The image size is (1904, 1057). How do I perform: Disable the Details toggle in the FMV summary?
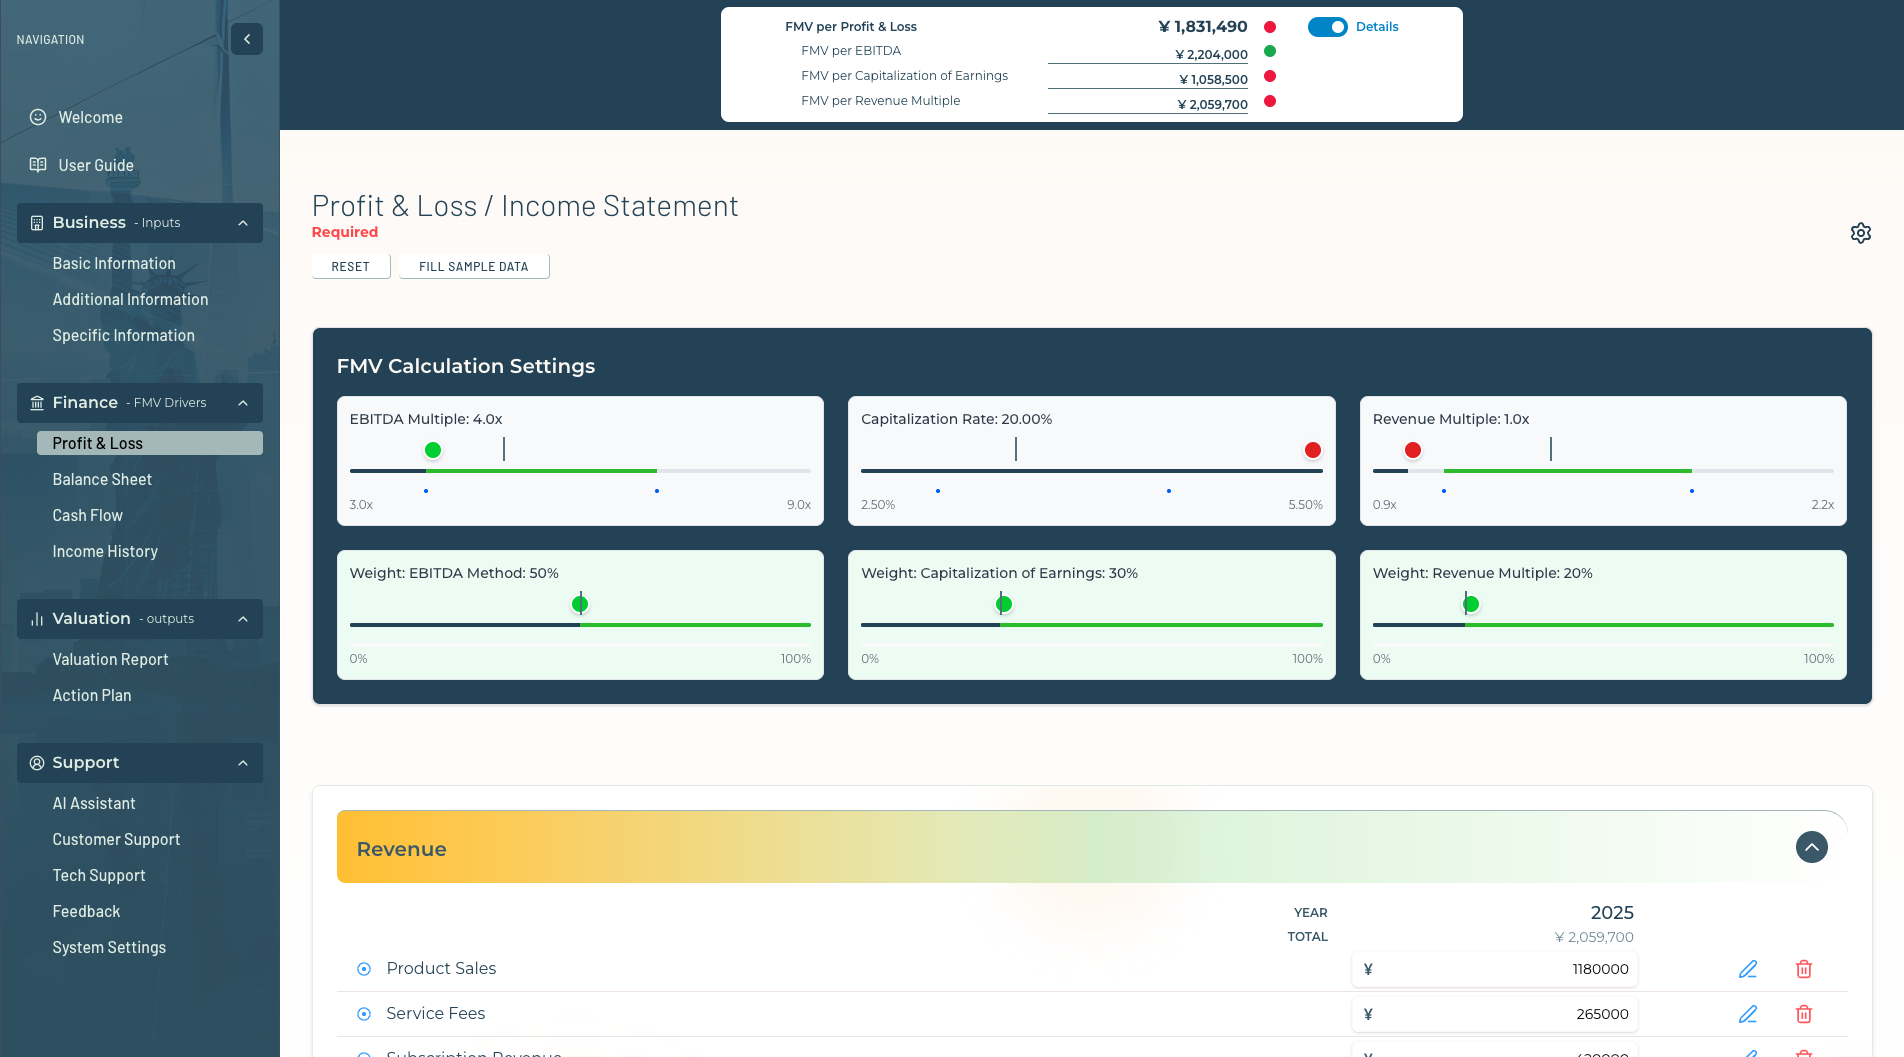point(1327,26)
